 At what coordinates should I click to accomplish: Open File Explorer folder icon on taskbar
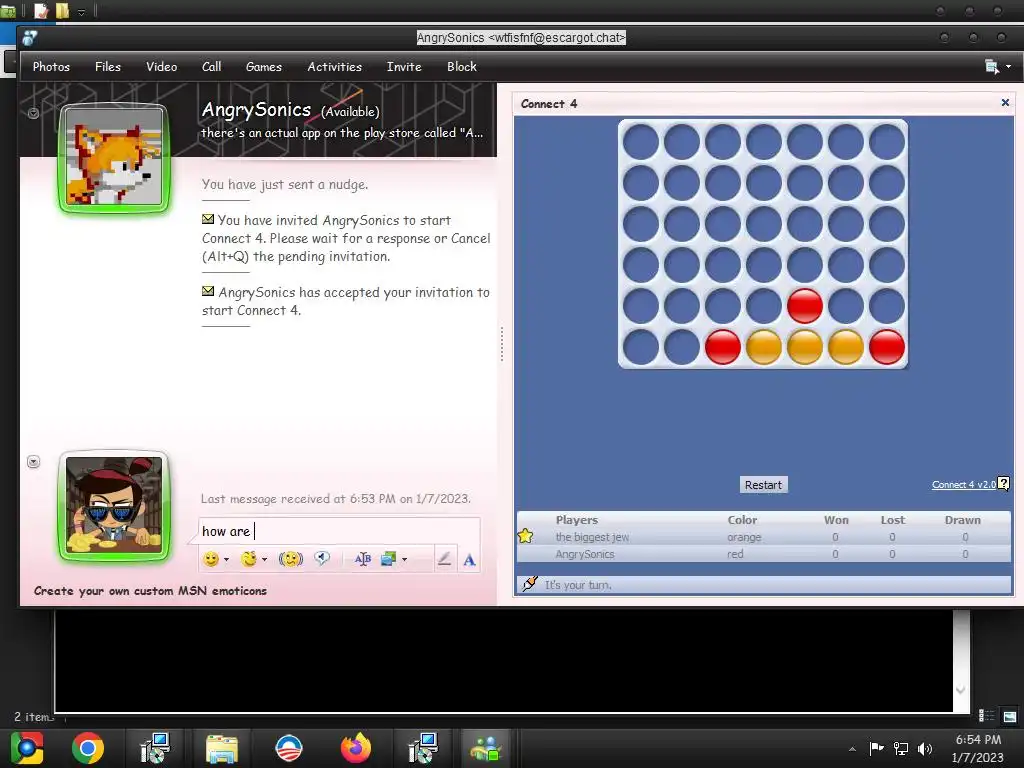click(222, 748)
